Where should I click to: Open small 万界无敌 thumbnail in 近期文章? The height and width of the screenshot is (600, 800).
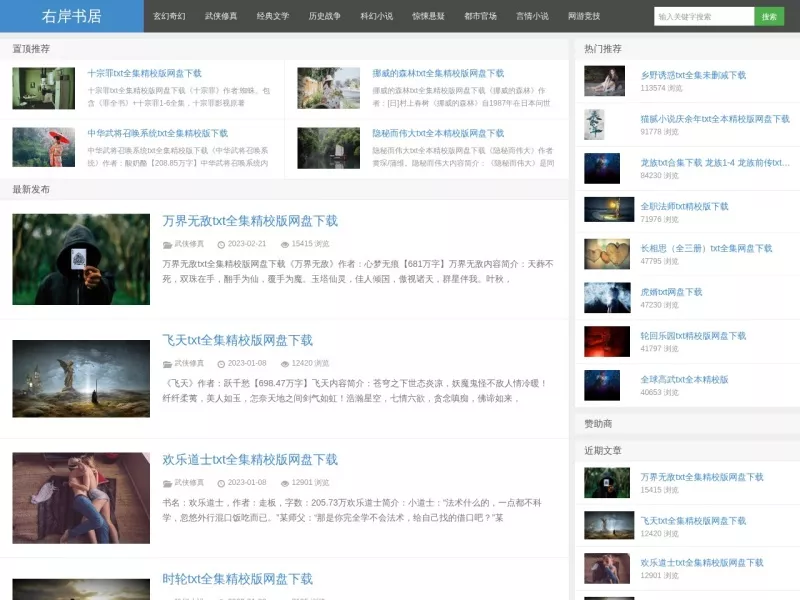point(607,483)
